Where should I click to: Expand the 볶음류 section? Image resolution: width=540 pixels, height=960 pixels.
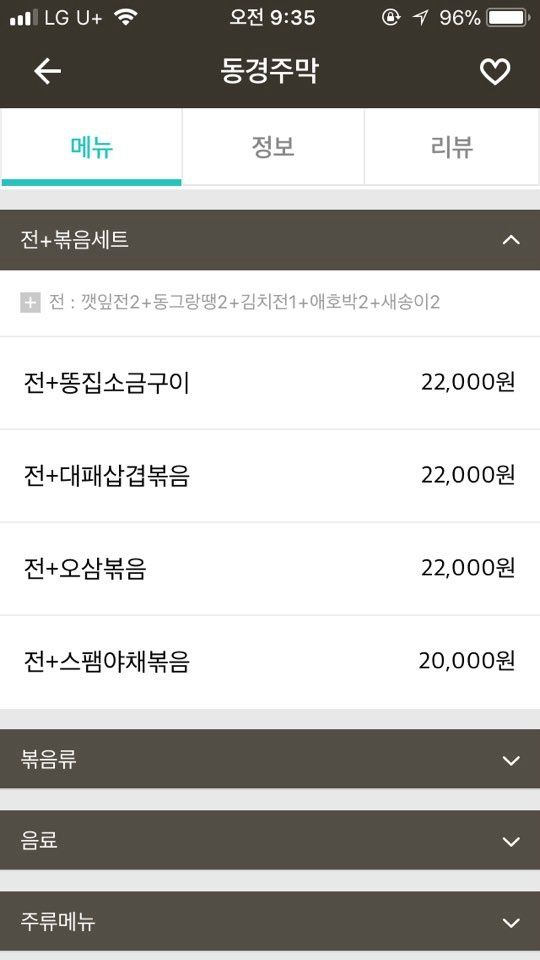tap(270, 760)
